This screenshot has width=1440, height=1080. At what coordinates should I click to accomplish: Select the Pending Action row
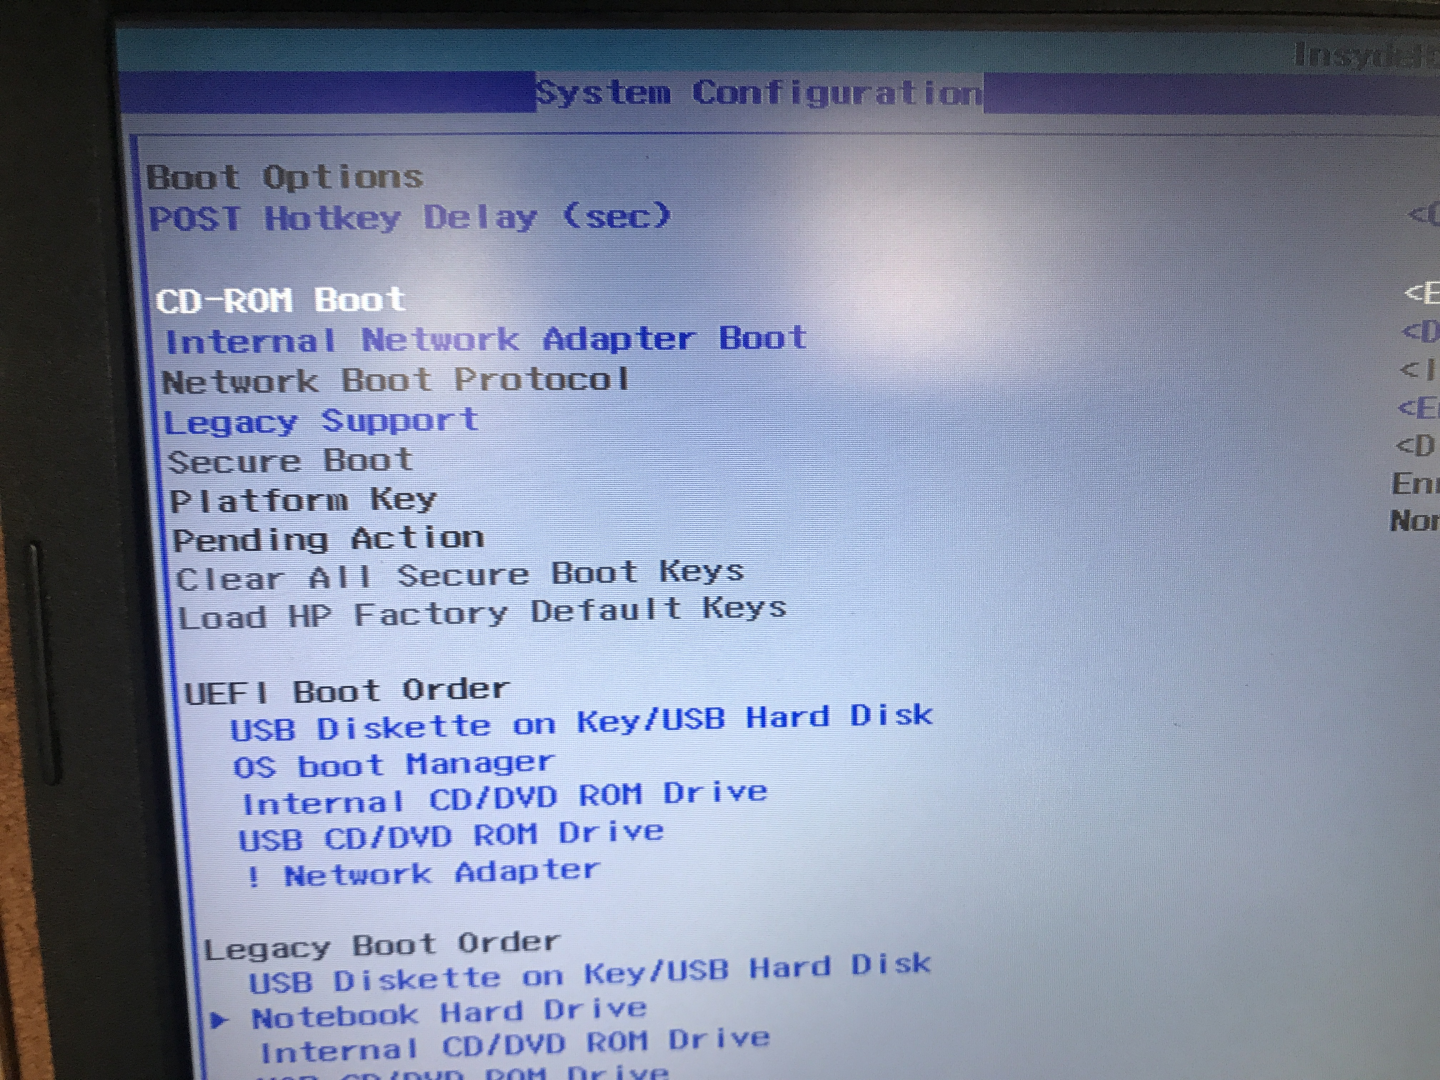tap(329, 539)
